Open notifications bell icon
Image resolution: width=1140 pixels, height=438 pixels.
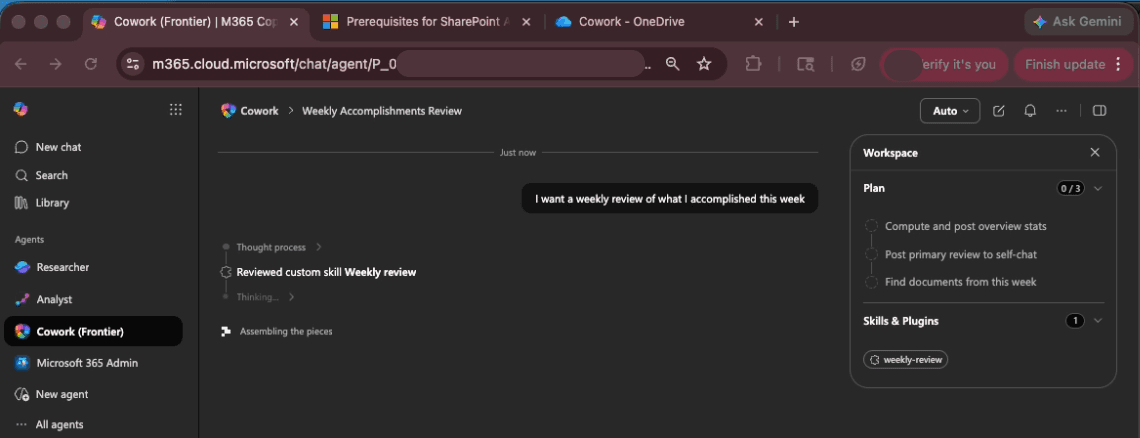click(x=1030, y=111)
